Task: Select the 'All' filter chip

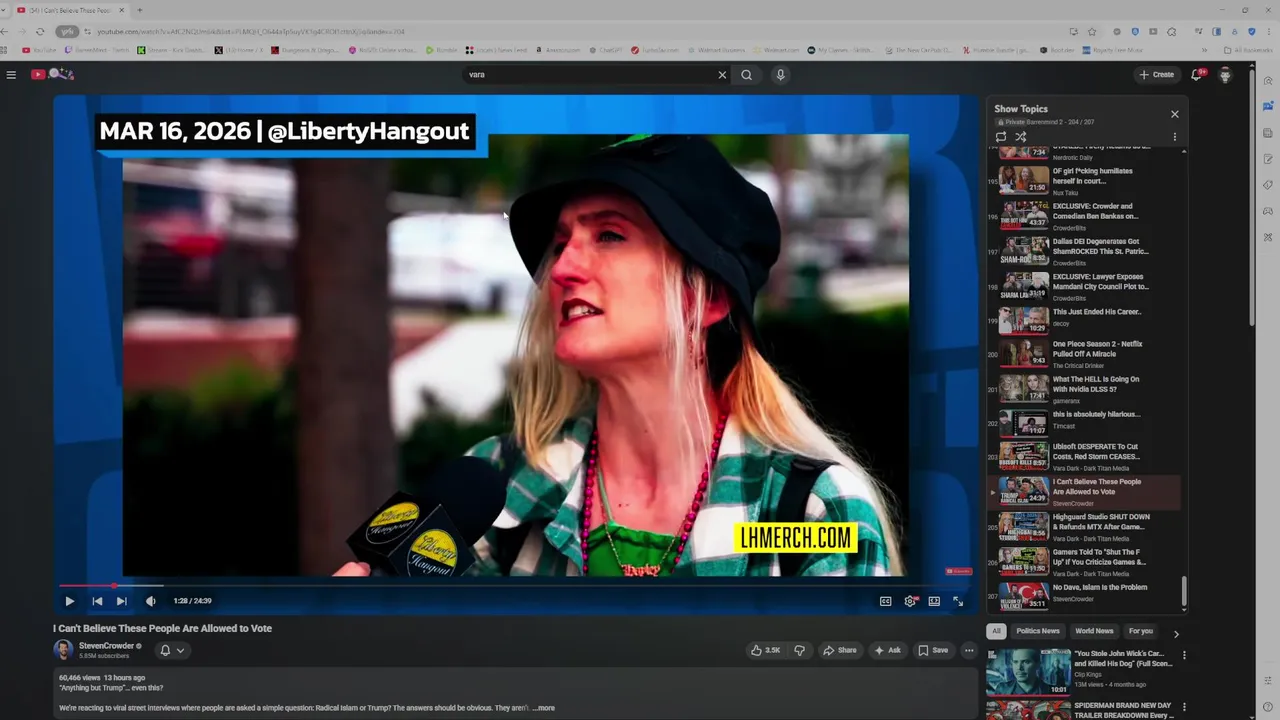Action: tap(996, 631)
